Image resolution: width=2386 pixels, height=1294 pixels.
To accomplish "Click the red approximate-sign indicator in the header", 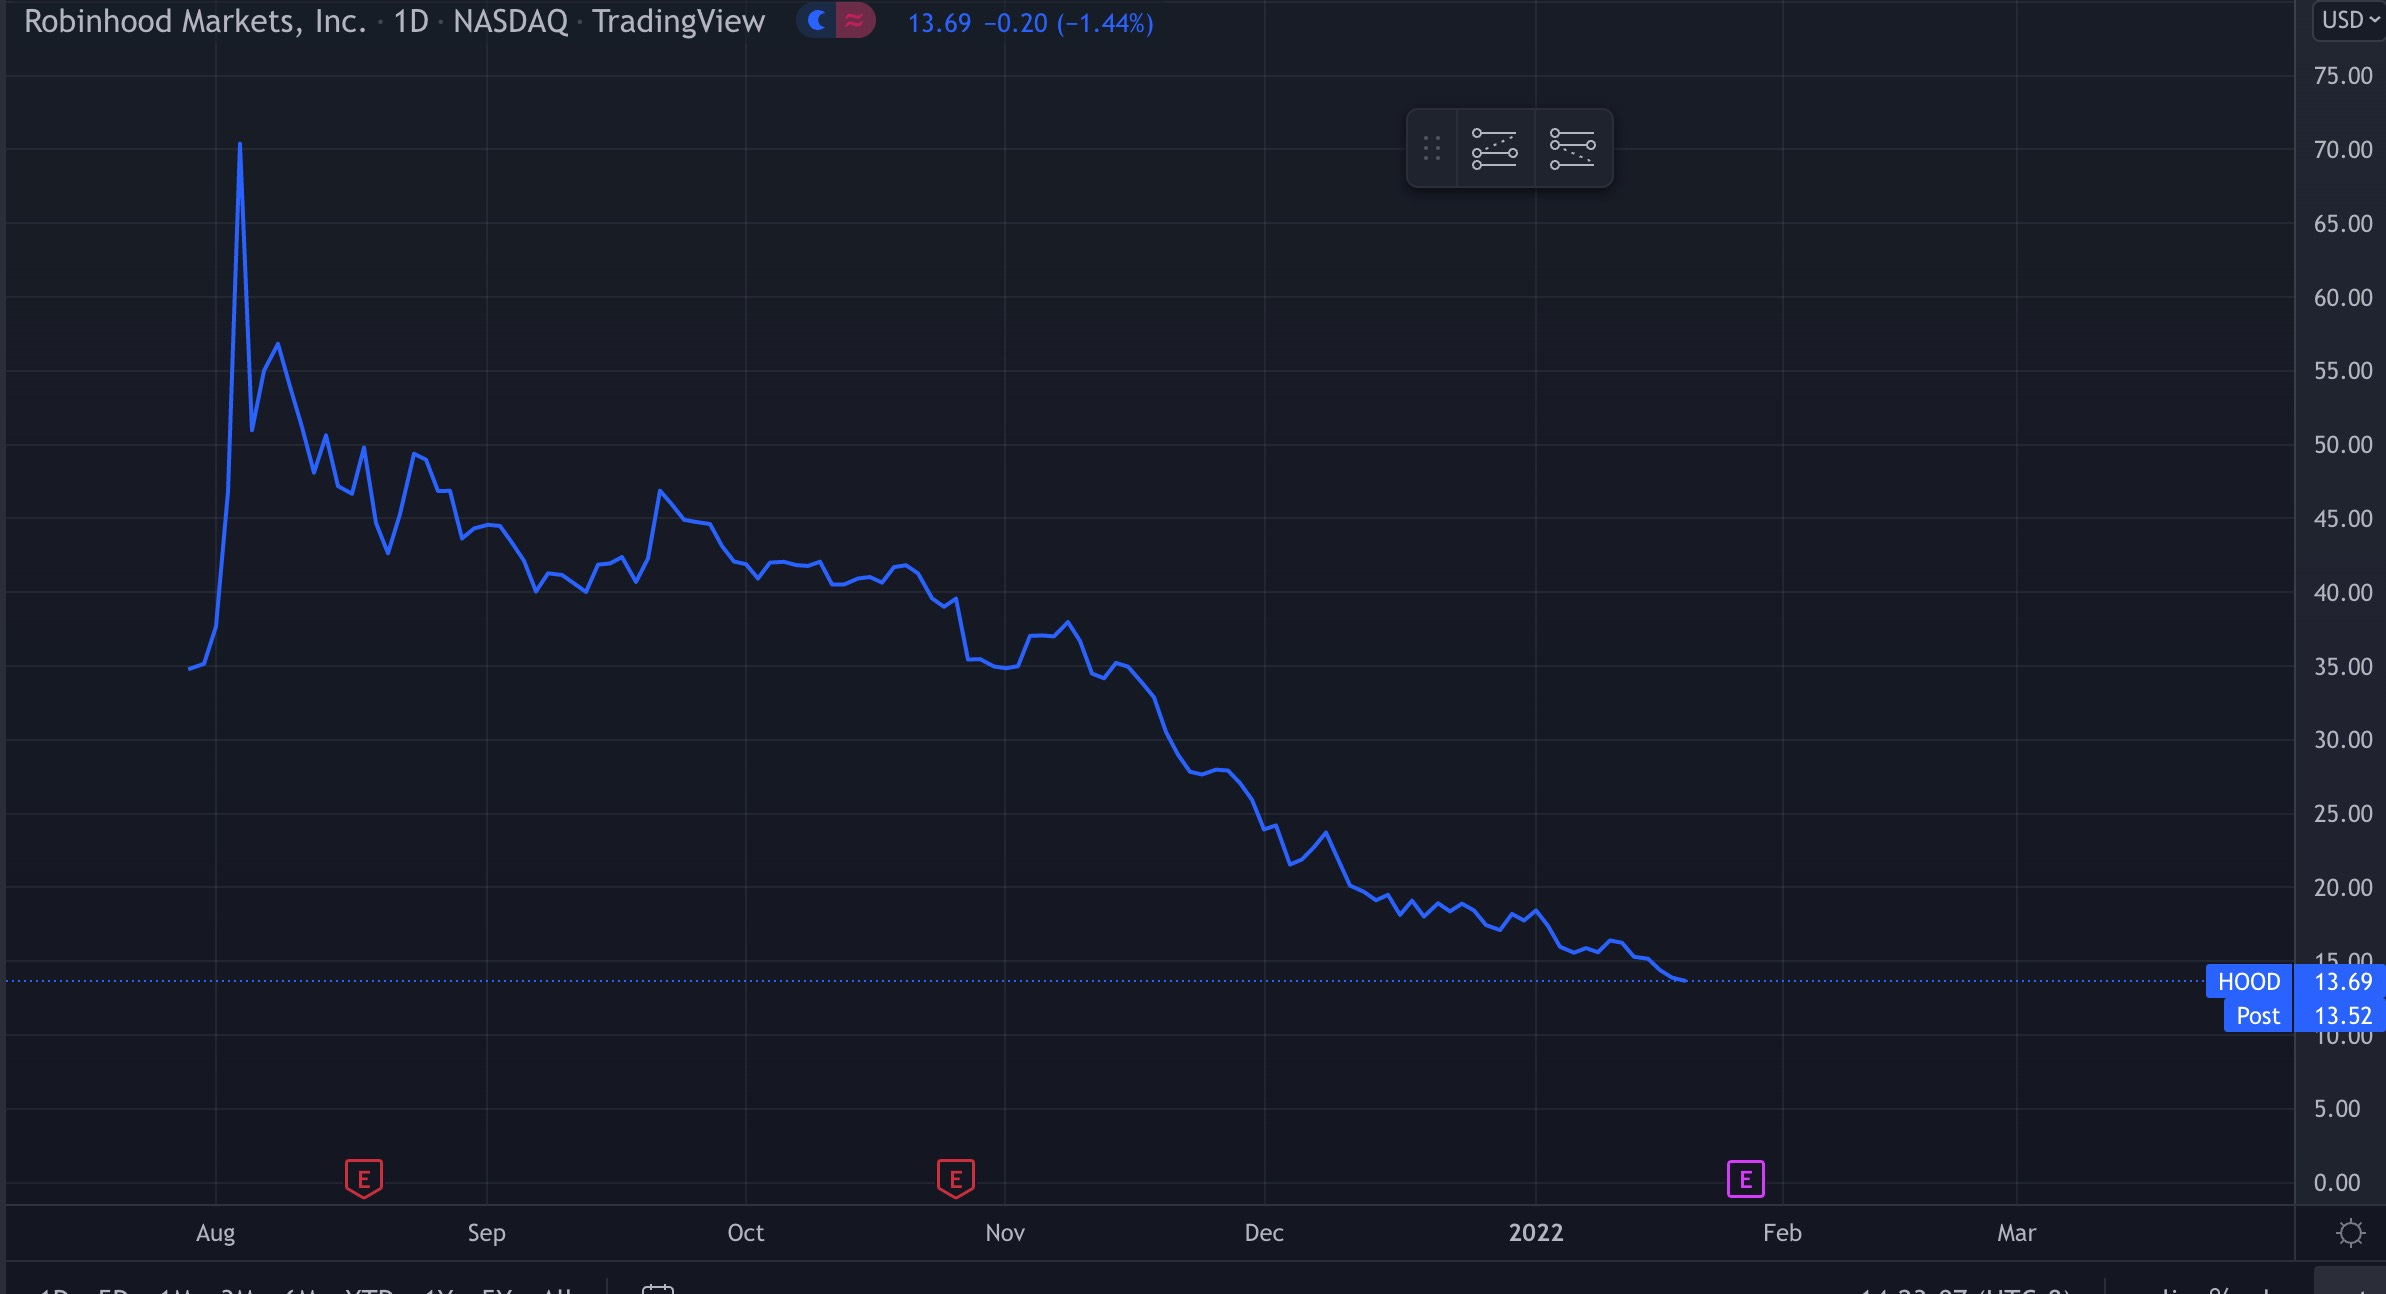I will click(x=854, y=20).
